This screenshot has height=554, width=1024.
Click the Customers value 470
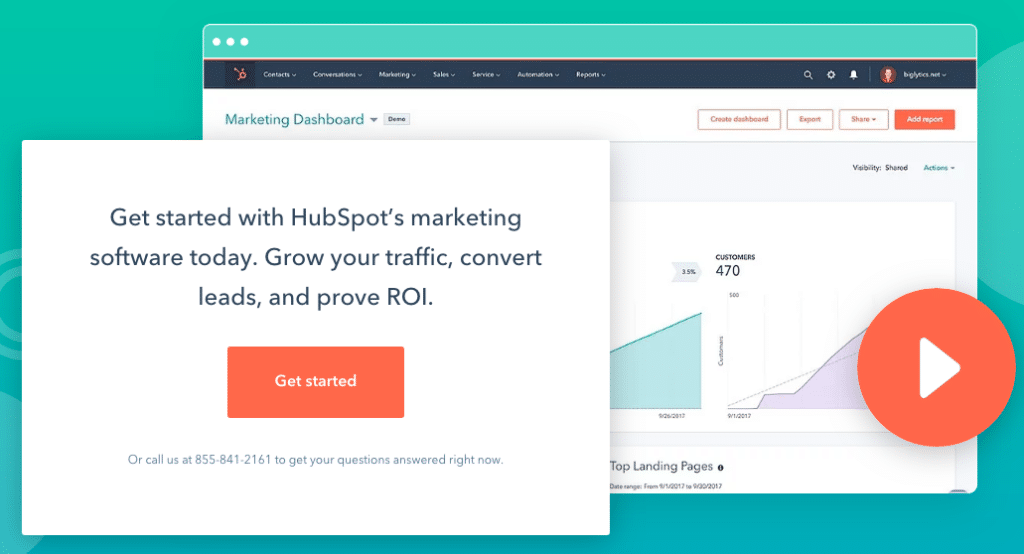728,271
